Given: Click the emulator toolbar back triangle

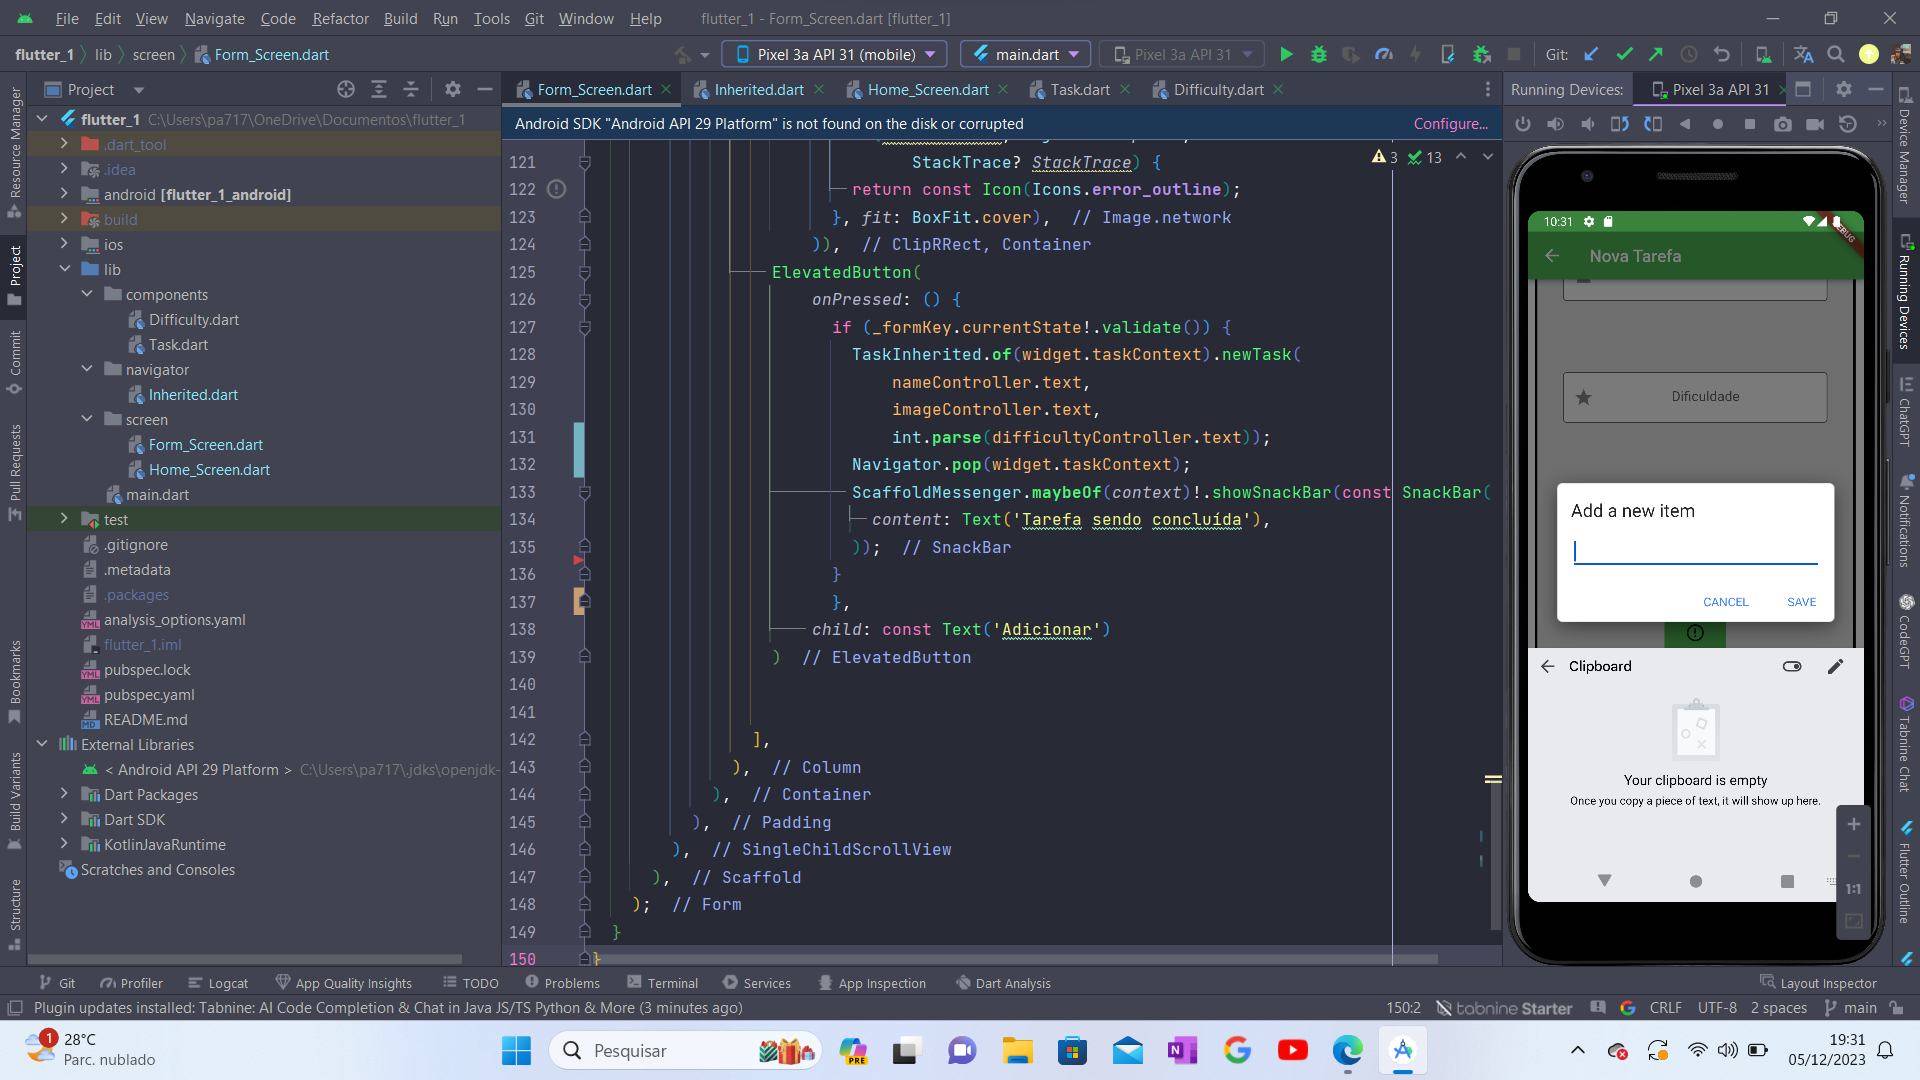Looking at the screenshot, I should [x=1685, y=124].
